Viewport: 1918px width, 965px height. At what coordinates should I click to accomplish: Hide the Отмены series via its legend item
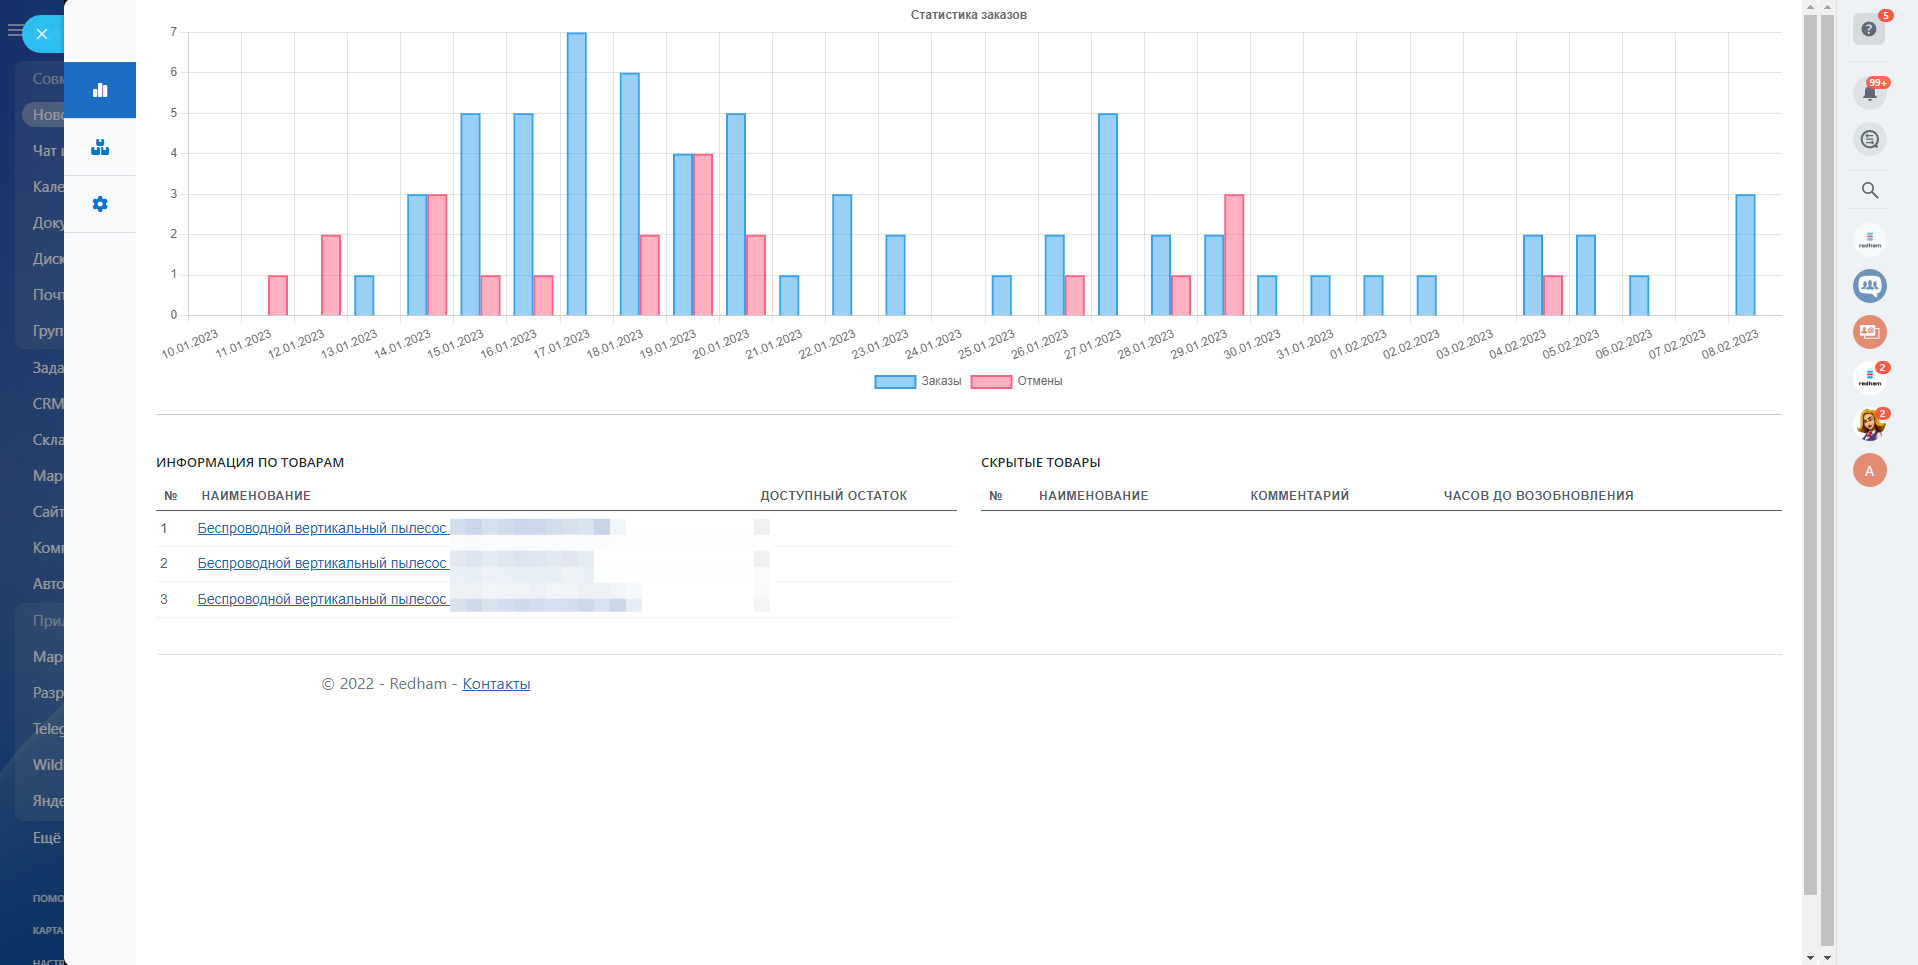pyautogui.click(x=1016, y=381)
